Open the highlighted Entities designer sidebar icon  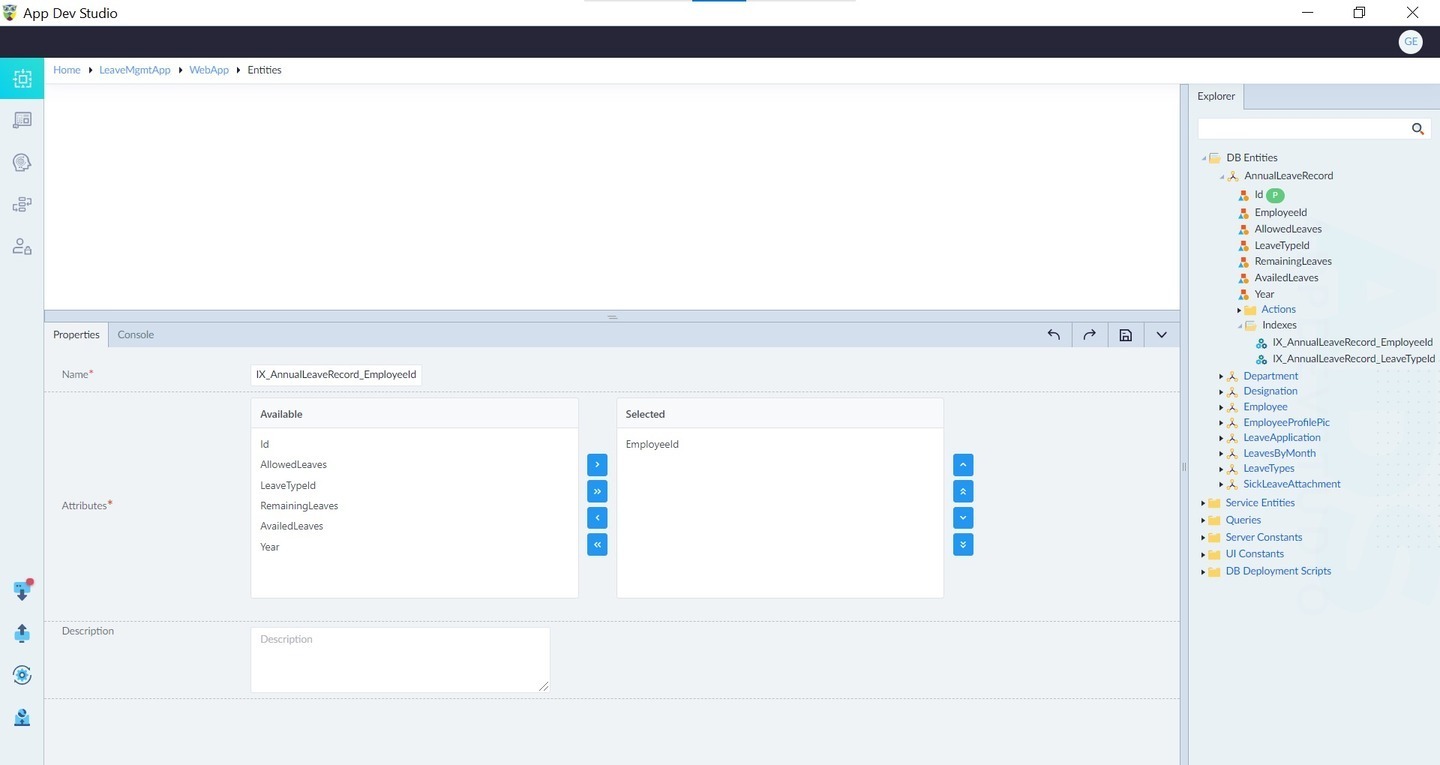[x=22, y=78]
